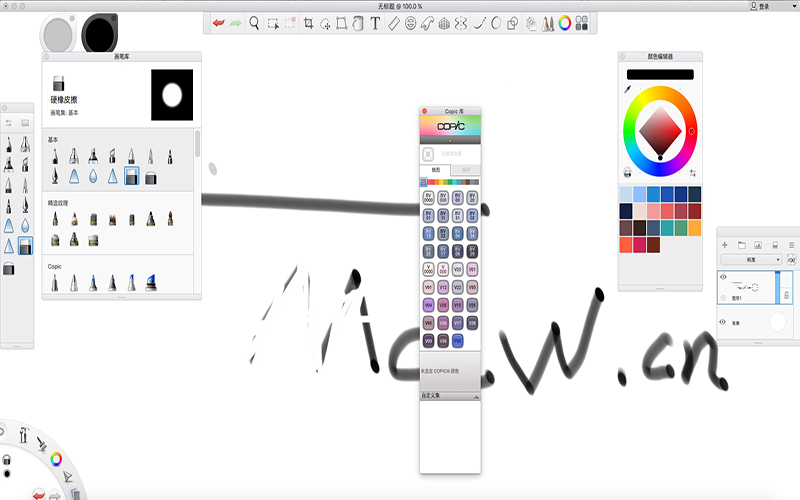Activate the French Curve tool
This screenshot has height=500, width=800.
pyautogui.click(x=427, y=23)
